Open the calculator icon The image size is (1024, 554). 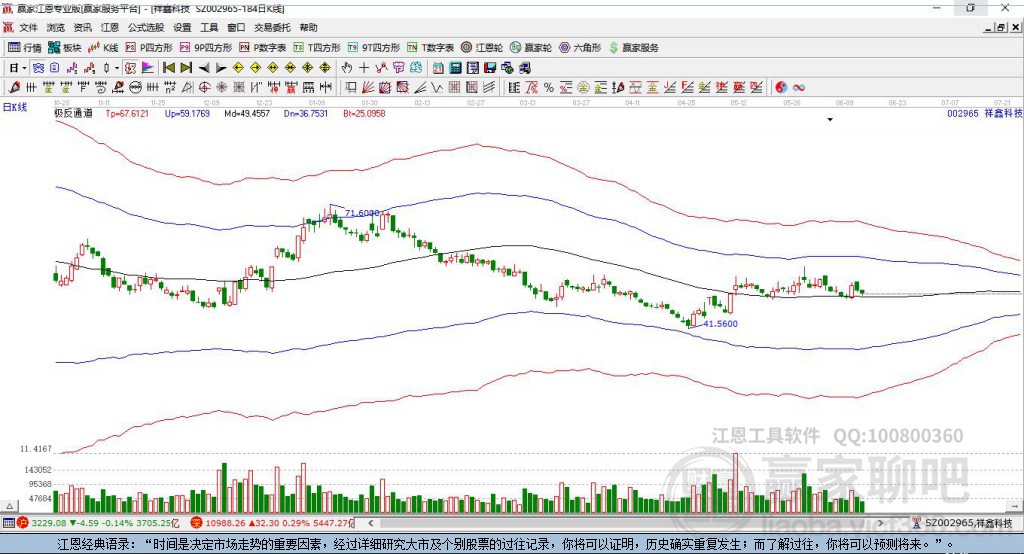(456, 68)
